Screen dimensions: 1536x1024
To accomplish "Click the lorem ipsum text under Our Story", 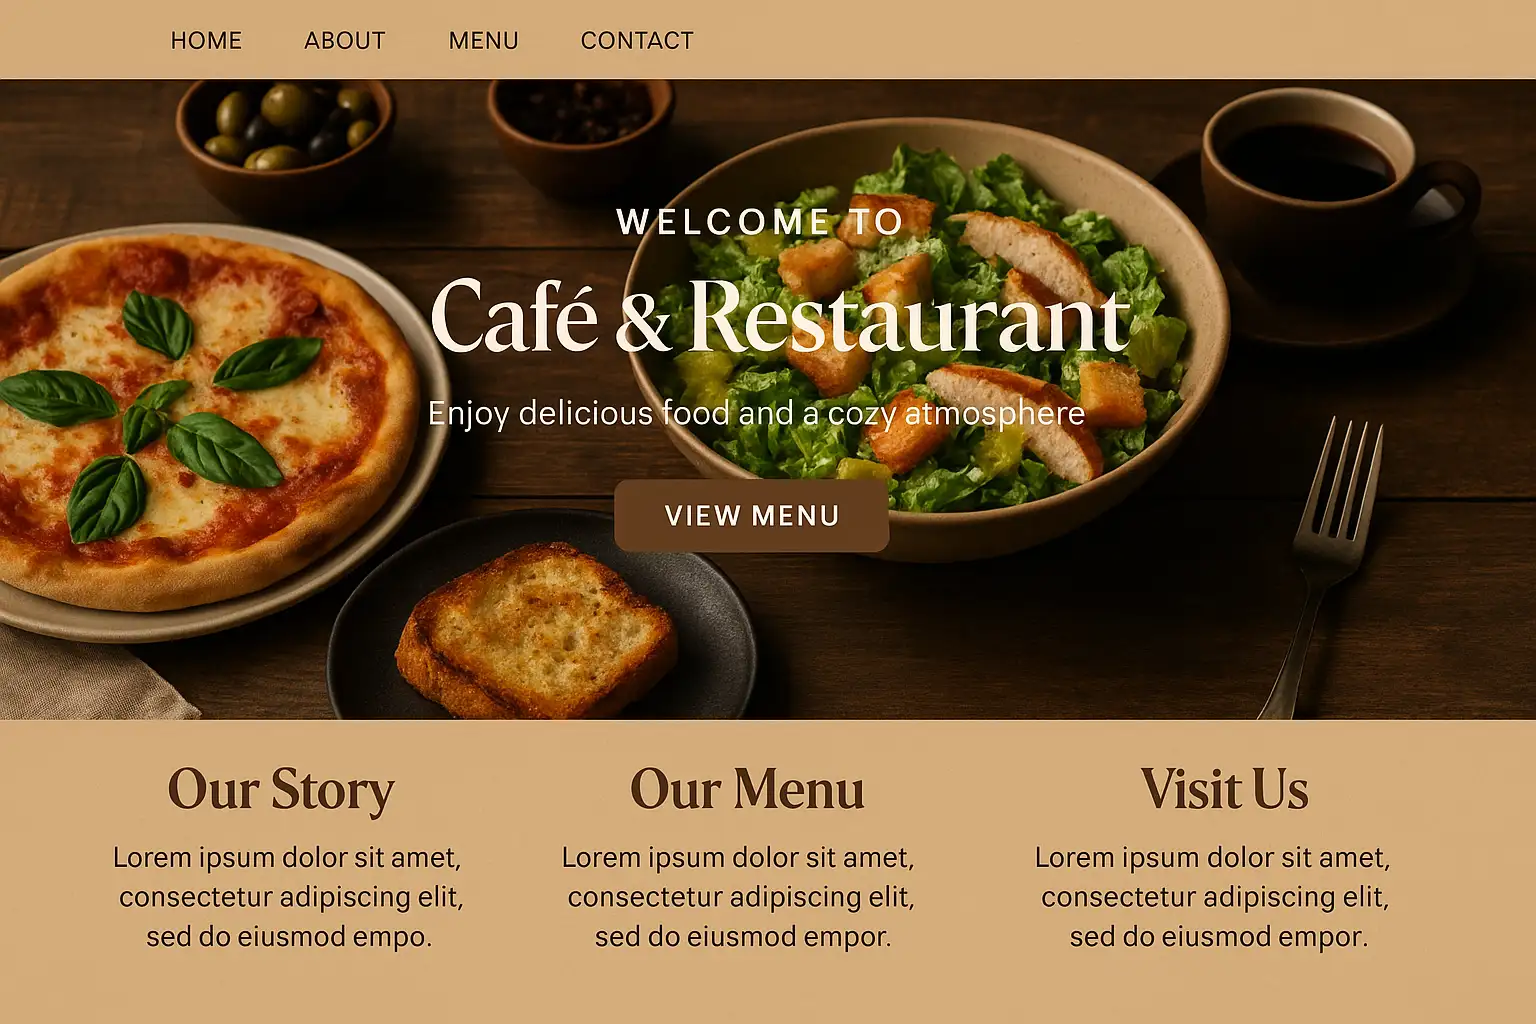I will click(288, 897).
